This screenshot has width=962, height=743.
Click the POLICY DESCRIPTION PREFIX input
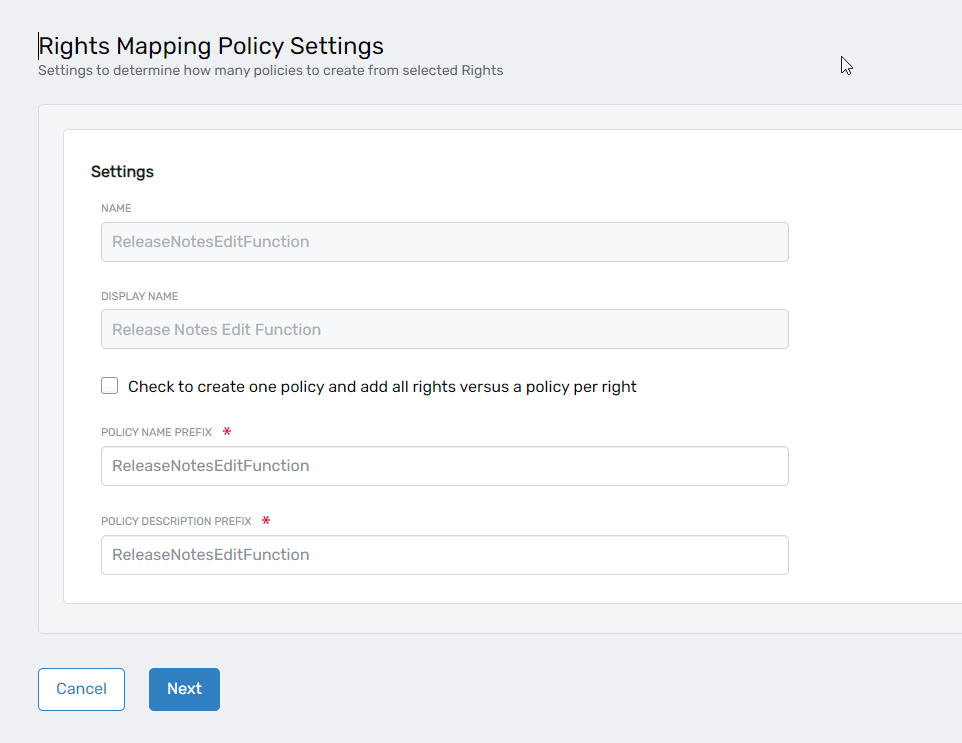click(444, 554)
